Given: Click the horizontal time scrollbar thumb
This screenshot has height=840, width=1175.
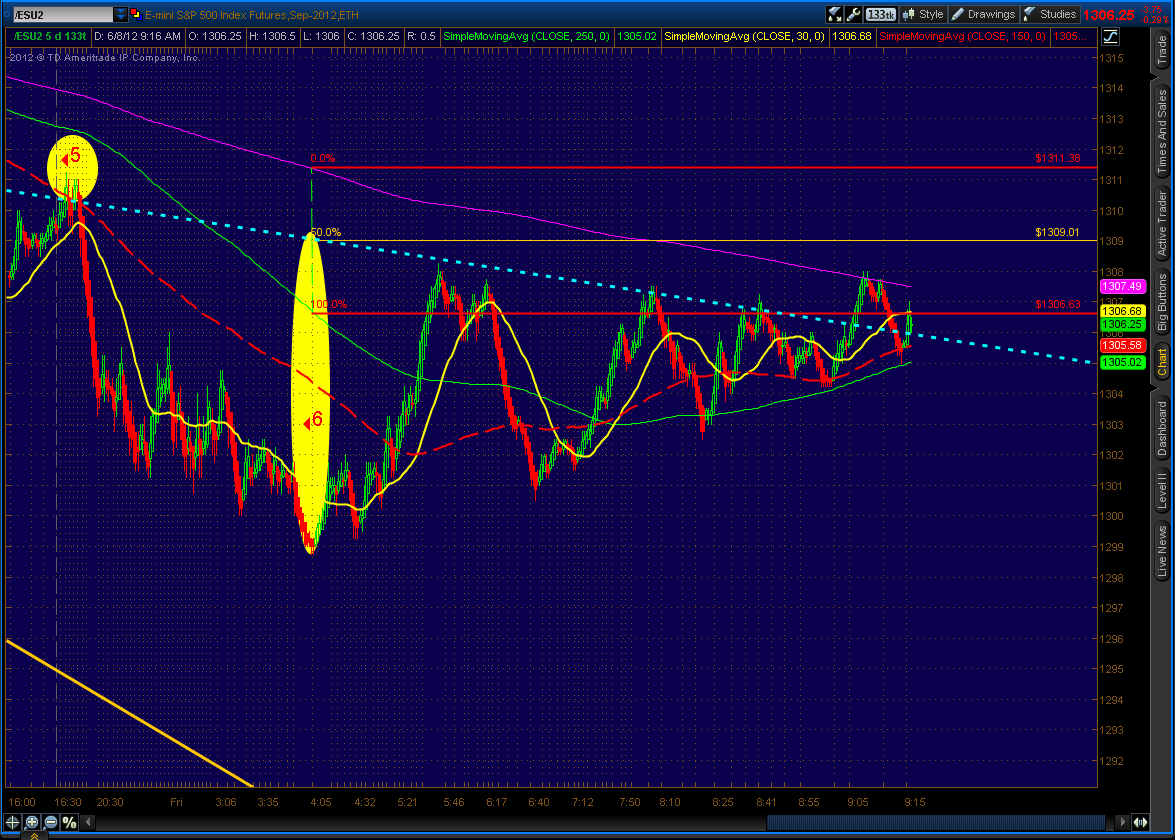Looking at the screenshot, I should coord(936,822).
